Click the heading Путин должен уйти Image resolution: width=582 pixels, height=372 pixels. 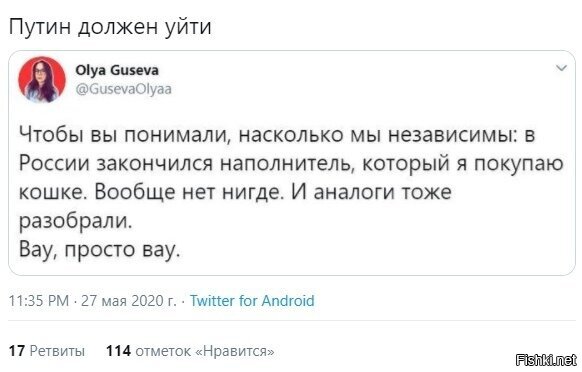pos(110,27)
